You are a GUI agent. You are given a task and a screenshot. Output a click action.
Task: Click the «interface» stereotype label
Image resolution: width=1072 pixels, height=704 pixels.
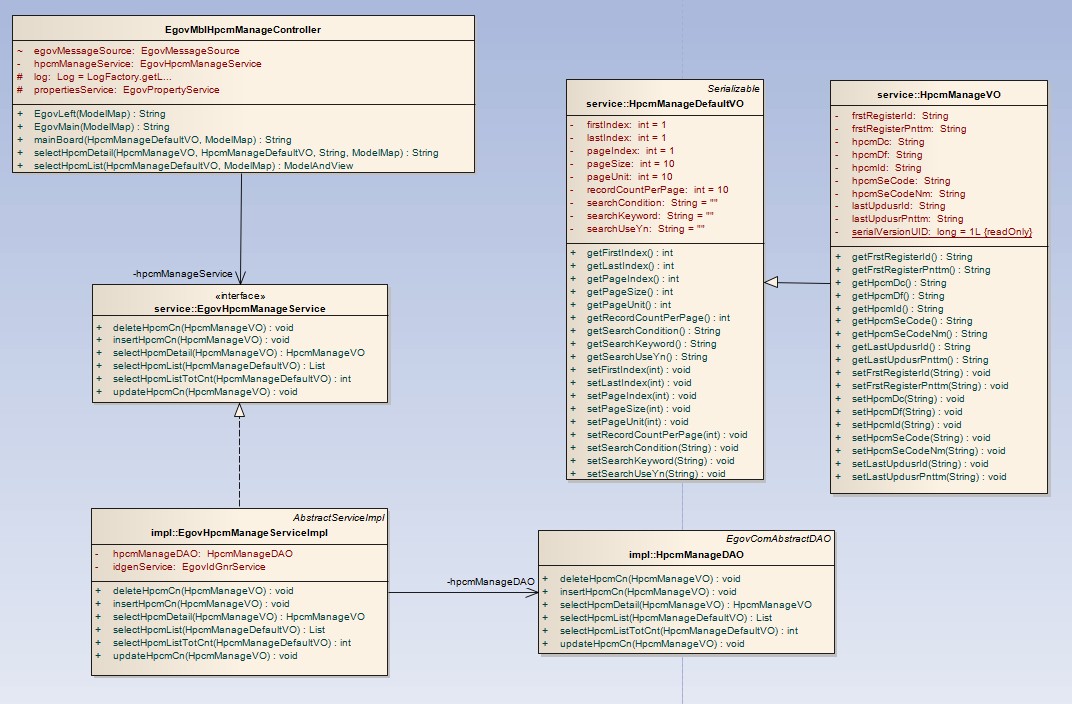coord(240,296)
